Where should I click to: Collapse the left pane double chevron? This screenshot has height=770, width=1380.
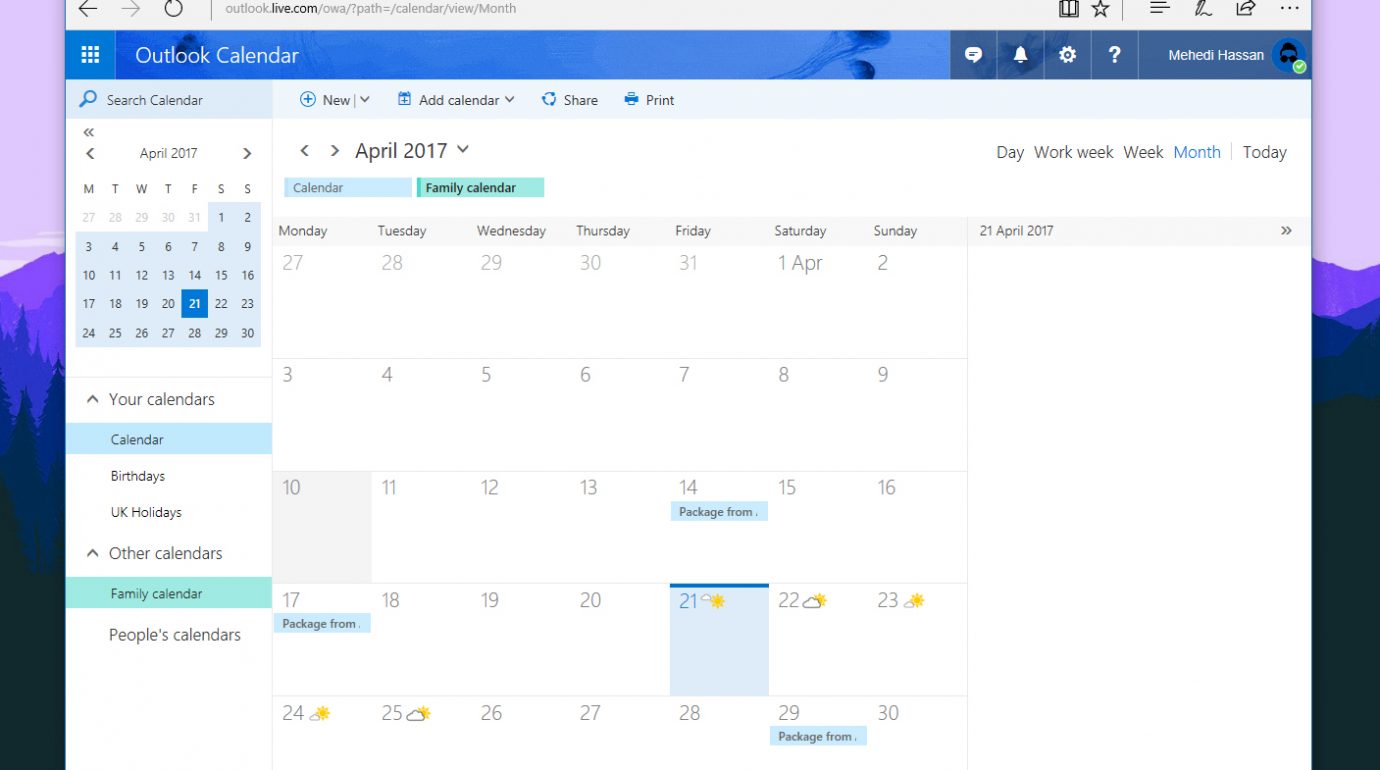[89, 132]
